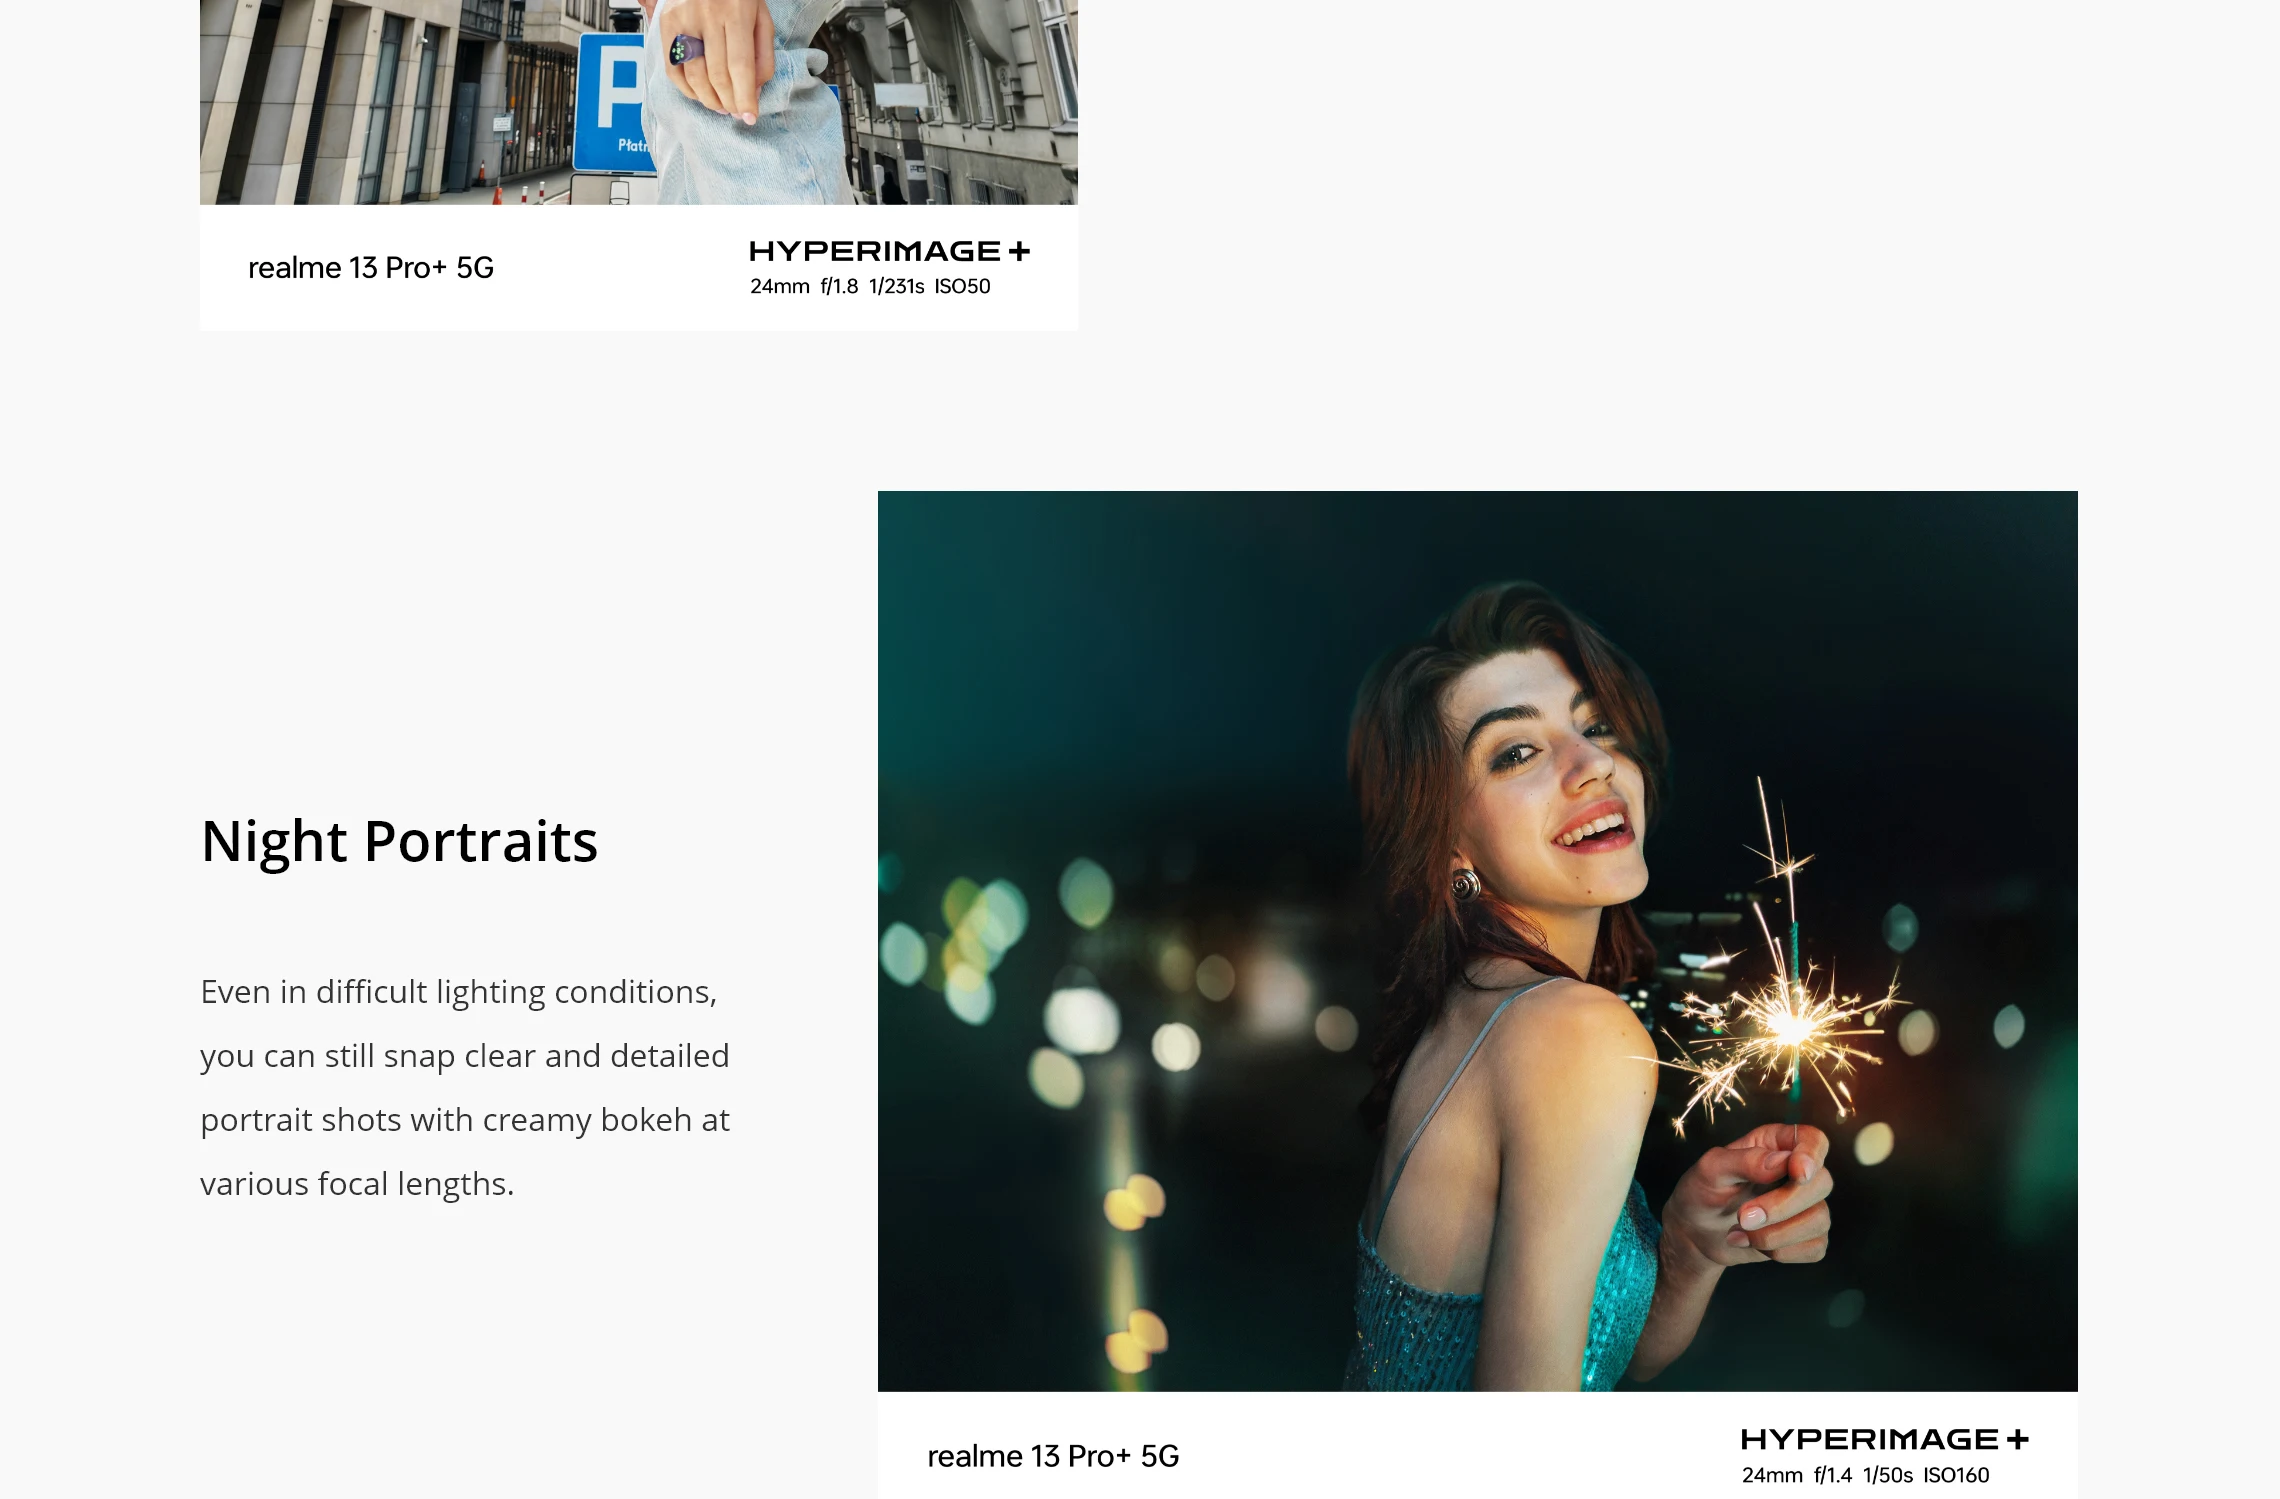Click the plus symbol in top HYPERIMAGE logo
The height and width of the screenshot is (1499, 2280).
pos(1019,251)
